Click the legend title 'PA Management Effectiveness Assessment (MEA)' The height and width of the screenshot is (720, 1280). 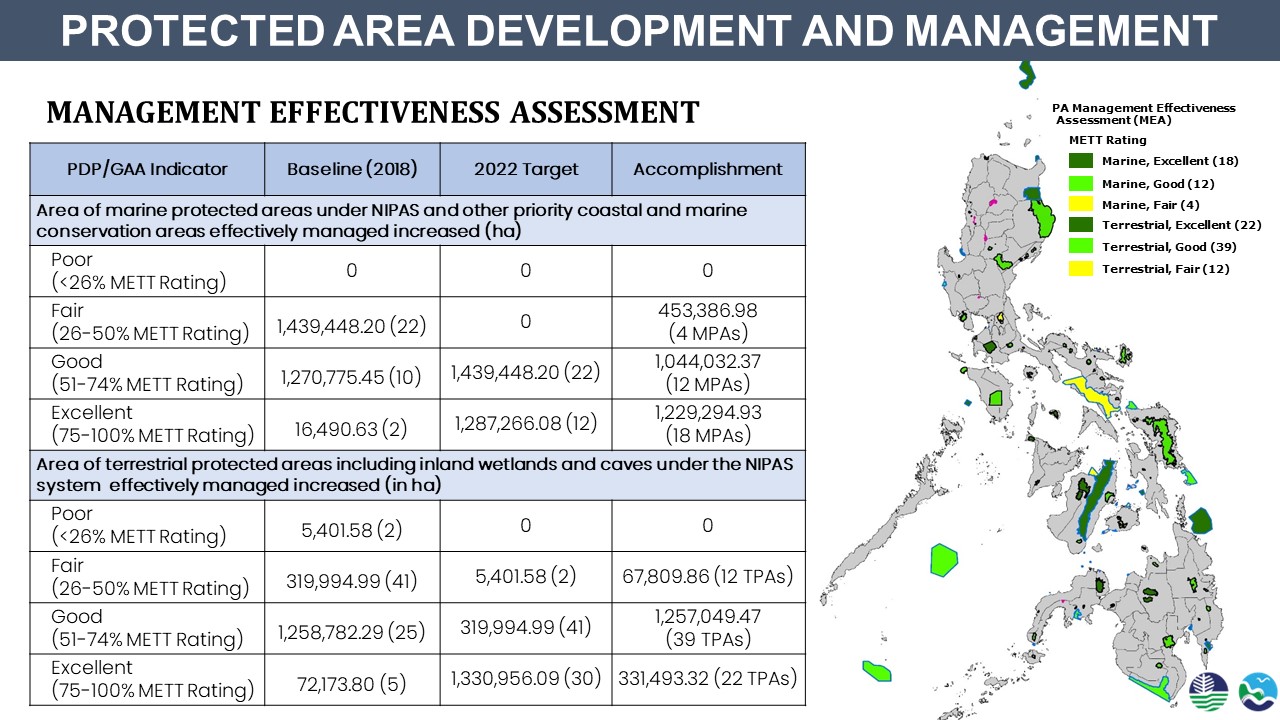(1144, 114)
